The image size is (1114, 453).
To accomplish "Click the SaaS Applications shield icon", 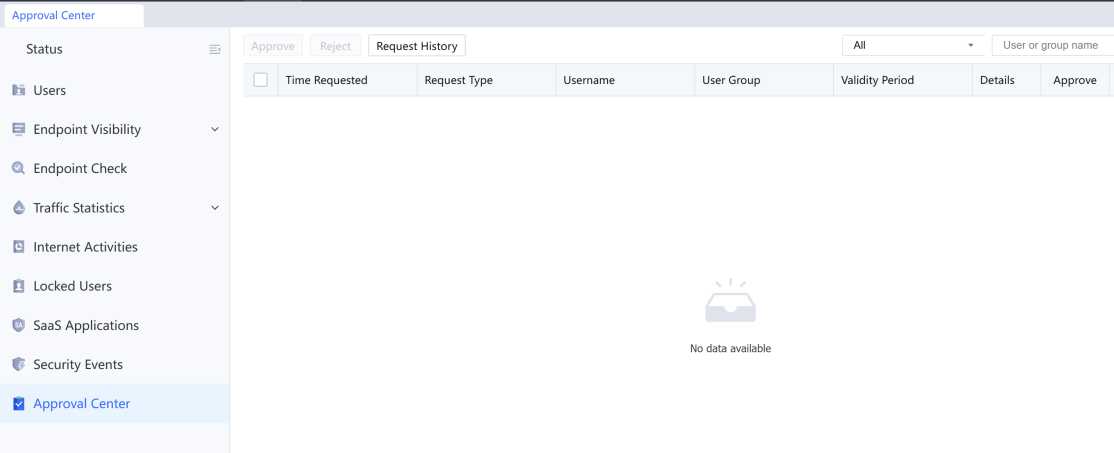I will click(18, 325).
